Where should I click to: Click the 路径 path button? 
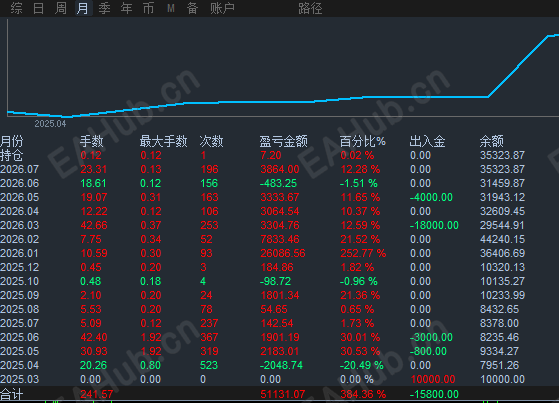point(310,8)
